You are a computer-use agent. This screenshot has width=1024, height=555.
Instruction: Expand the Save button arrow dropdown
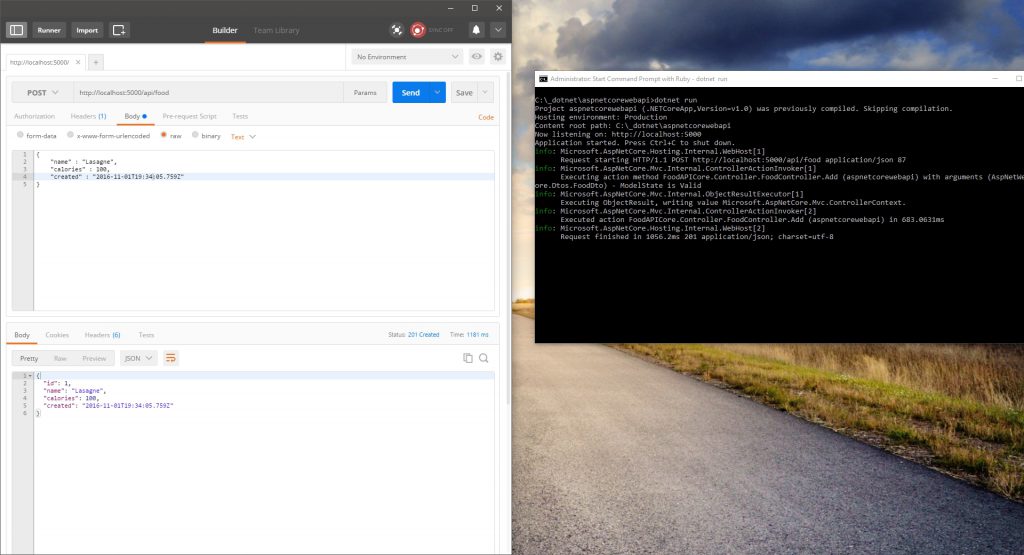point(485,93)
